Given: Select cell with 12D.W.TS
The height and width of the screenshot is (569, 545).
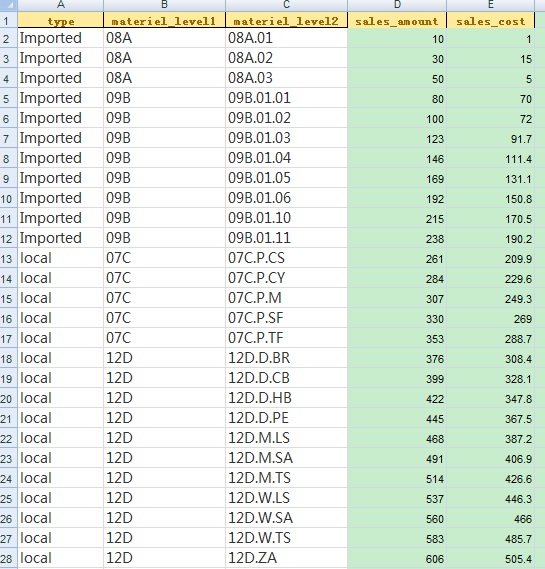Looking at the screenshot, I should [x=286, y=538].
